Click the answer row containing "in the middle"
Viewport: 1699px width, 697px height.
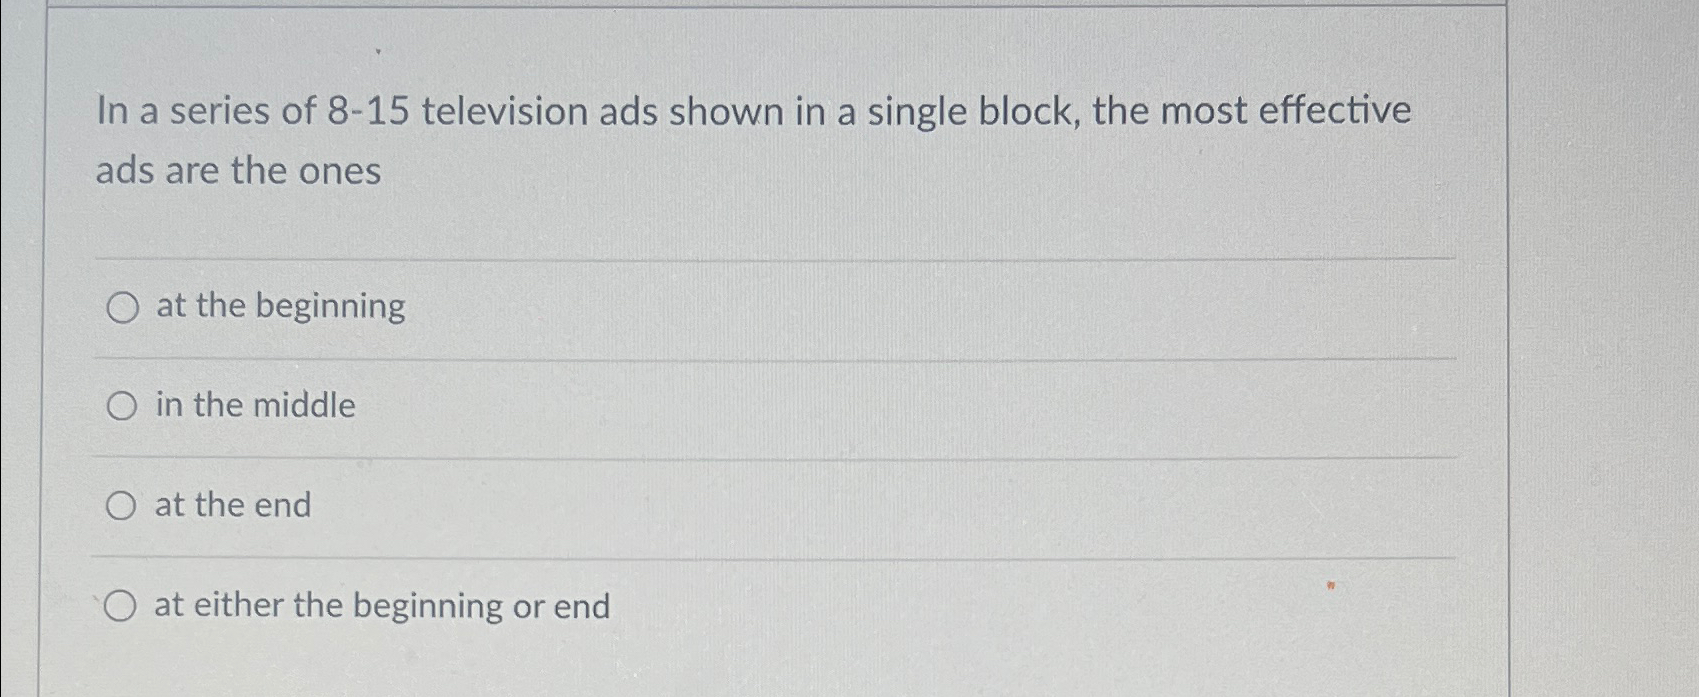(x=700, y=406)
